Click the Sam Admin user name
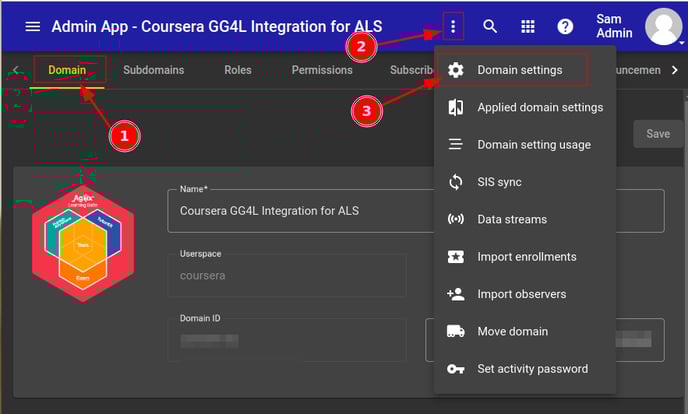 click(x=614, y=26)
